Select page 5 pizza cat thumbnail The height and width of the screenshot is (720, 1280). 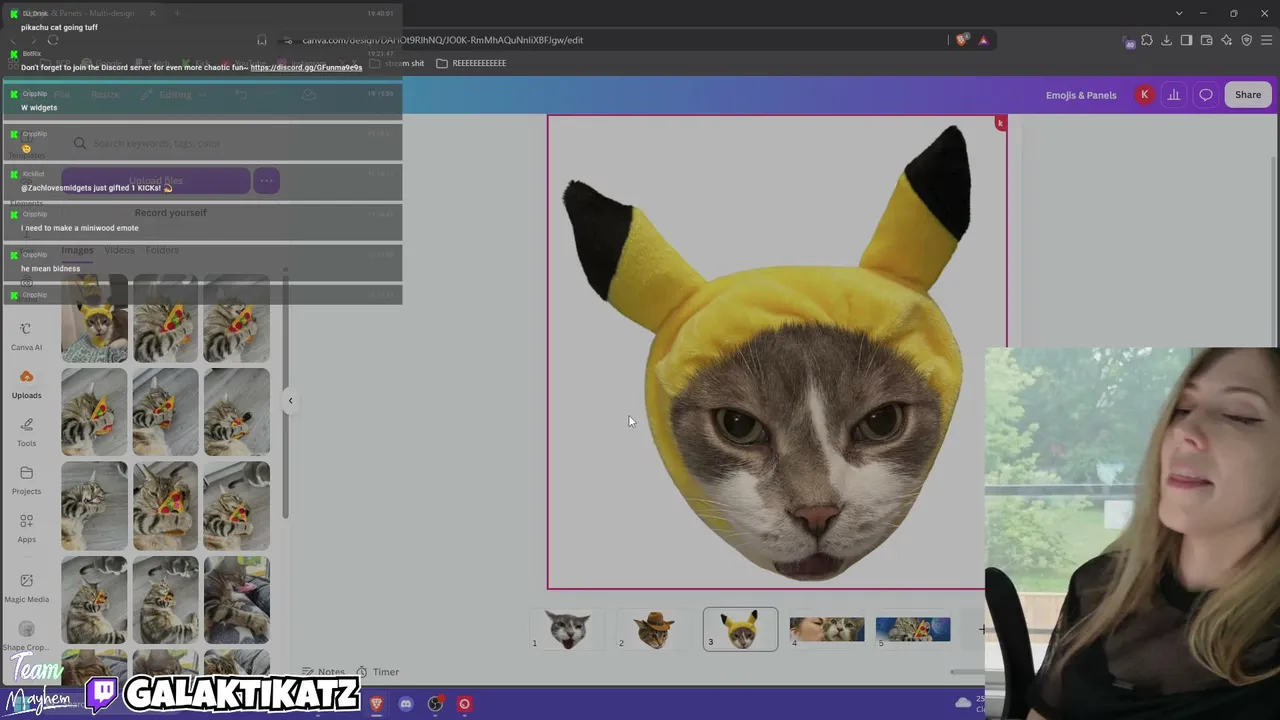click(913, 629)
